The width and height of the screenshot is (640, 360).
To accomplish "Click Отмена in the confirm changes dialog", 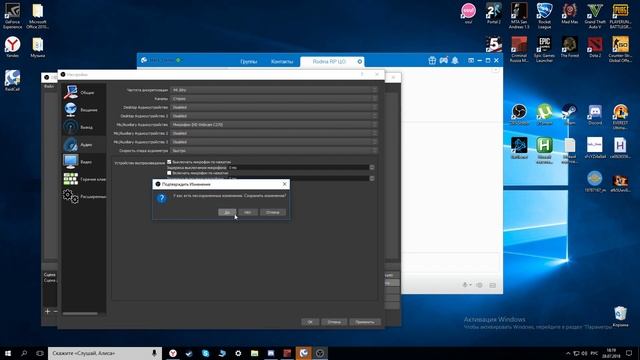I will (x=273, y=212).
